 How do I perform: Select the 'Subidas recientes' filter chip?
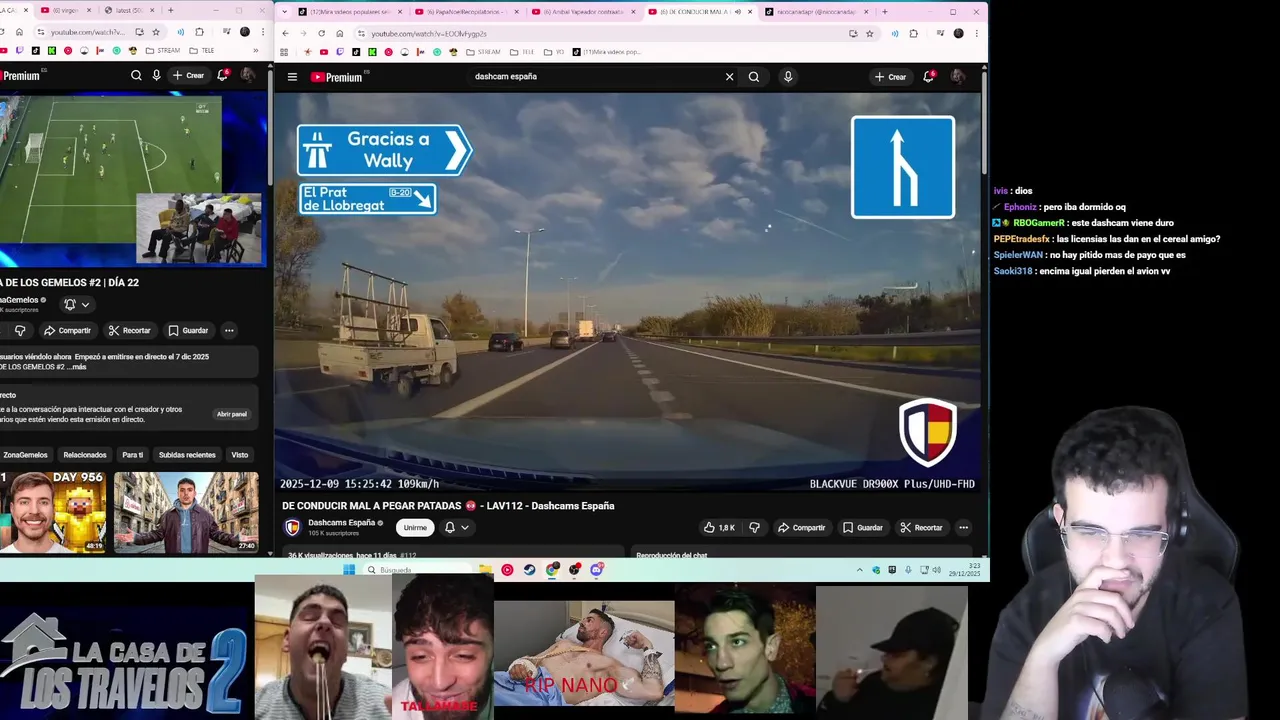coord(187,455)
